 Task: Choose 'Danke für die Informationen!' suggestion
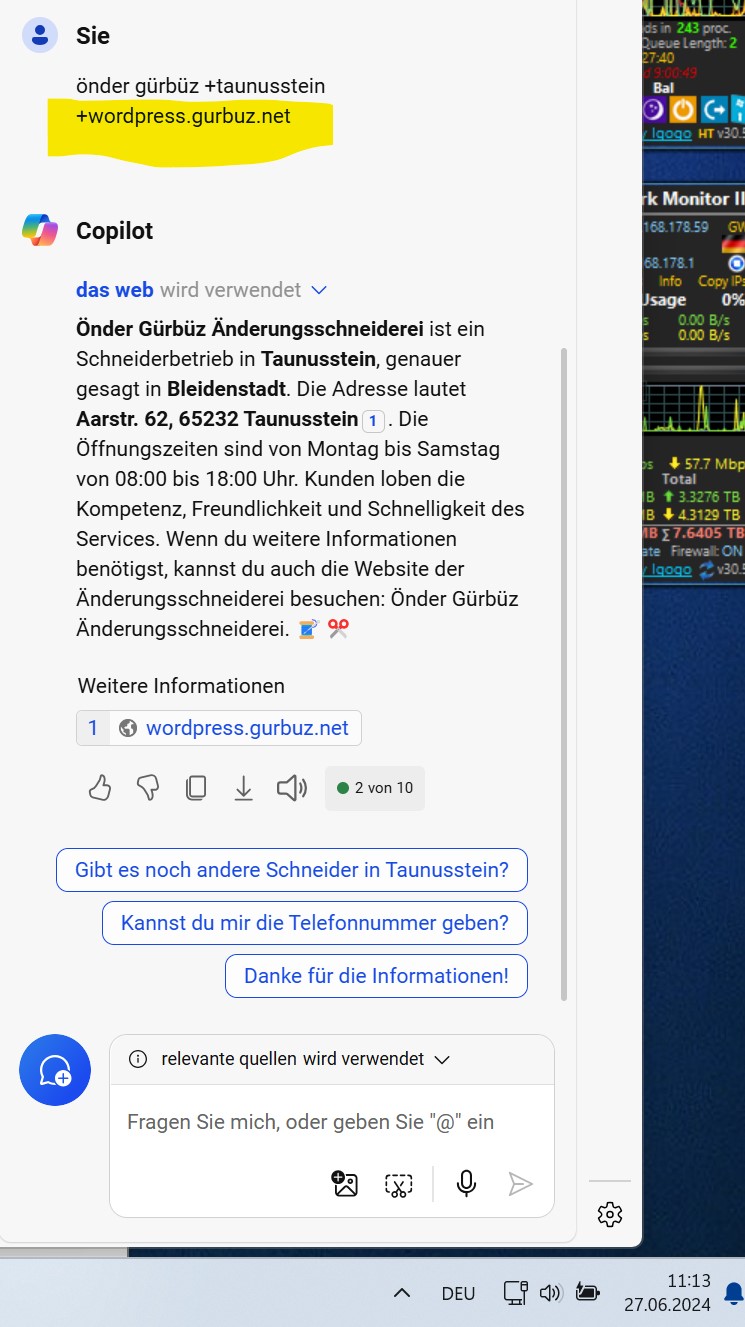(x=377, y=976)
